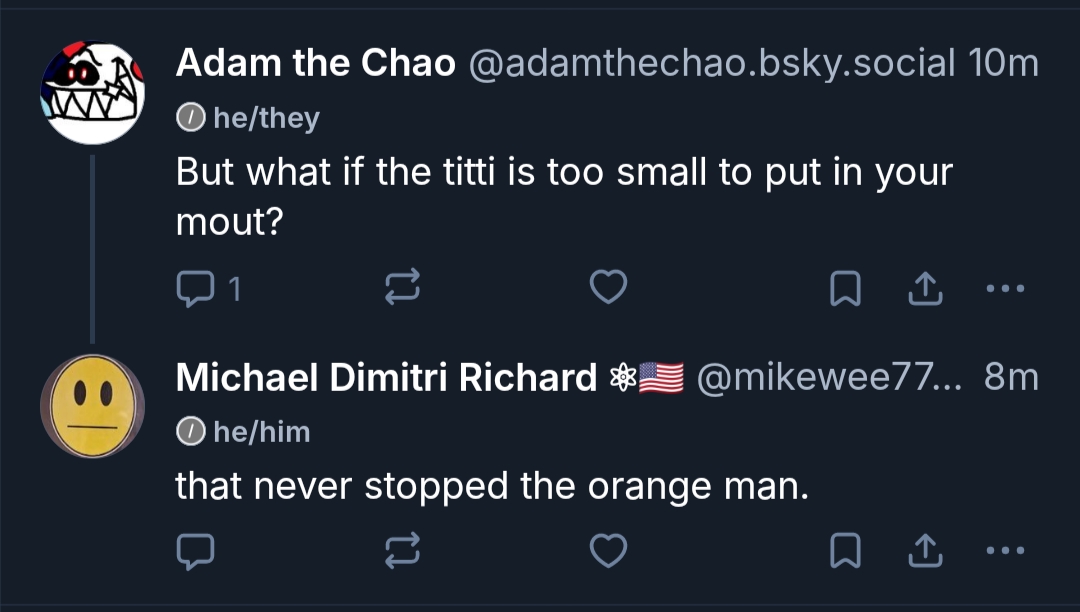Like Adam the Chao's post
The width and height of the screenshot is (1080, 612).
tap(608, 289)
